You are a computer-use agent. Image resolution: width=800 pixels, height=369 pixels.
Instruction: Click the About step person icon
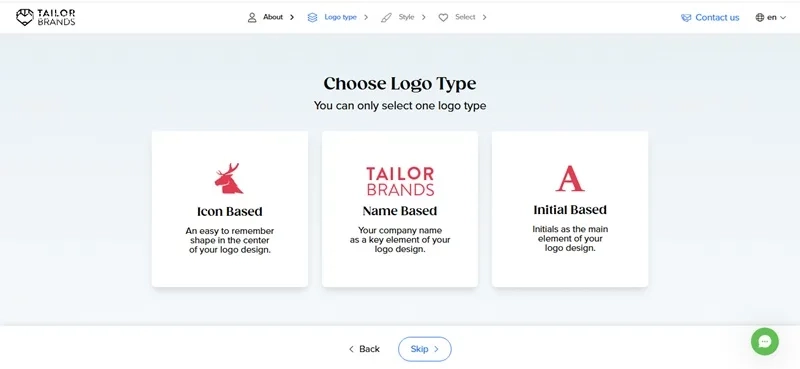[252, 17]
